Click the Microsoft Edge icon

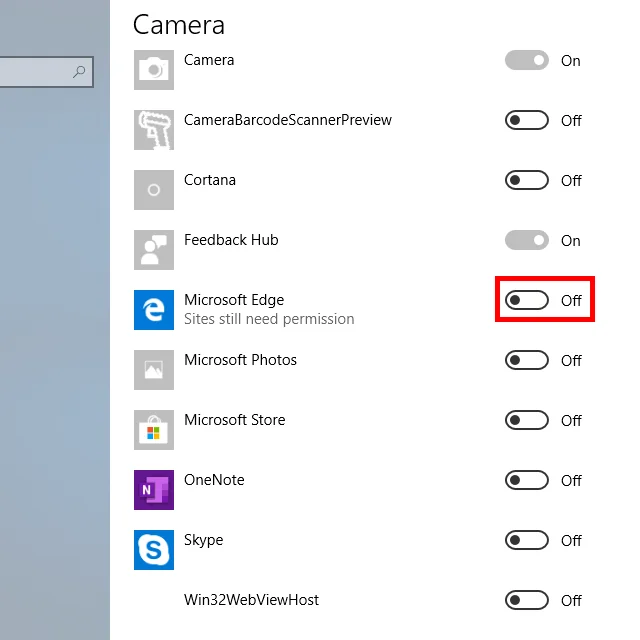pyautogui.click(x=154, y=310)
